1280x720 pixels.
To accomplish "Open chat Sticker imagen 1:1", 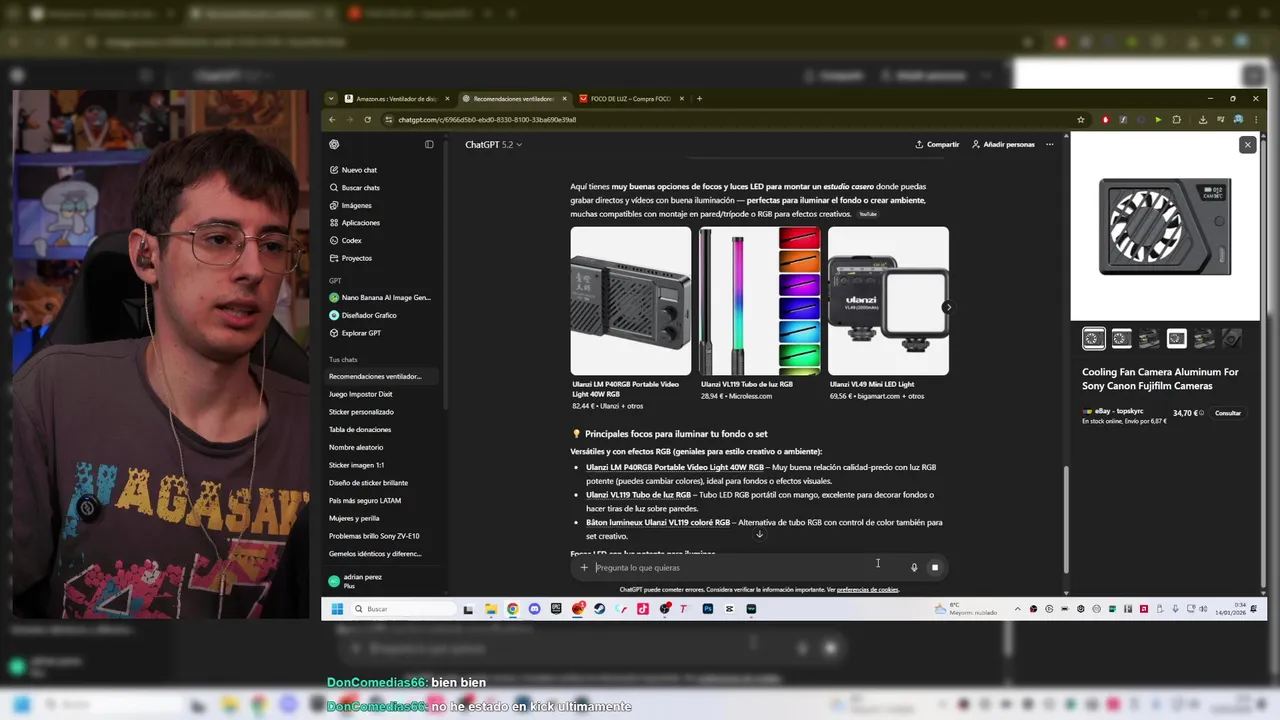I will click(356, 465).
